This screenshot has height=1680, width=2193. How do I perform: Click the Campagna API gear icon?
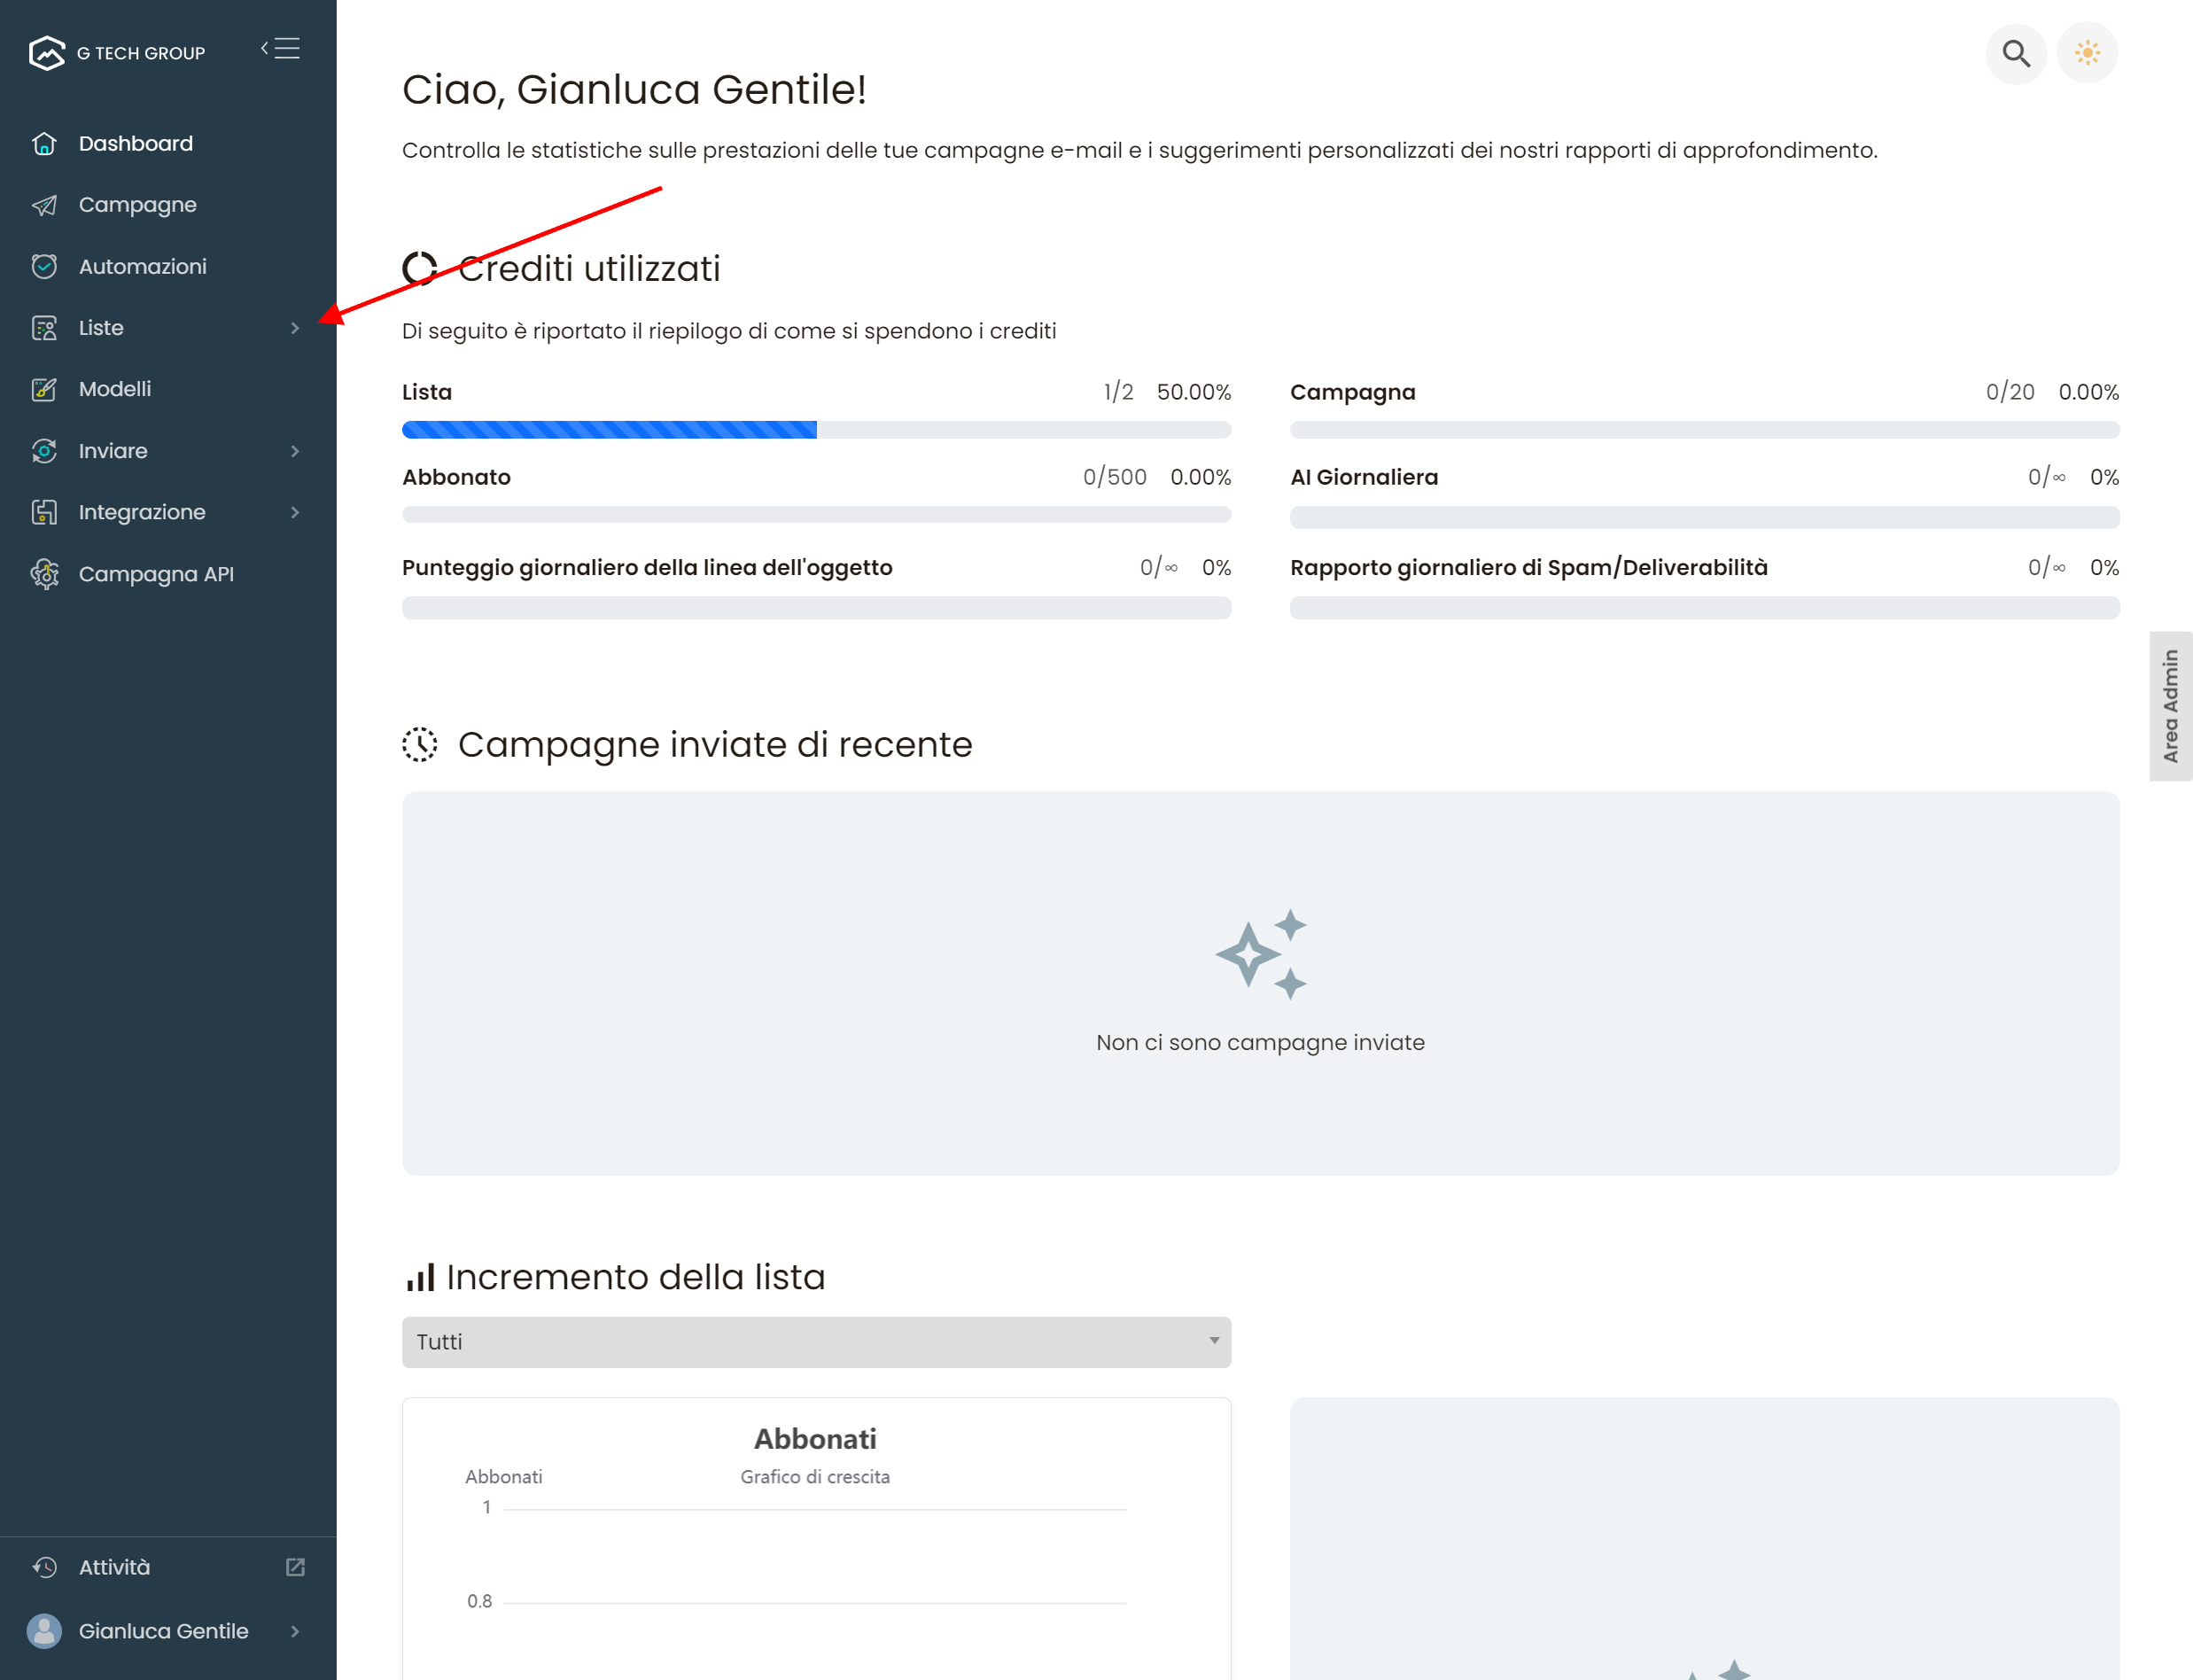coord(44,574)
